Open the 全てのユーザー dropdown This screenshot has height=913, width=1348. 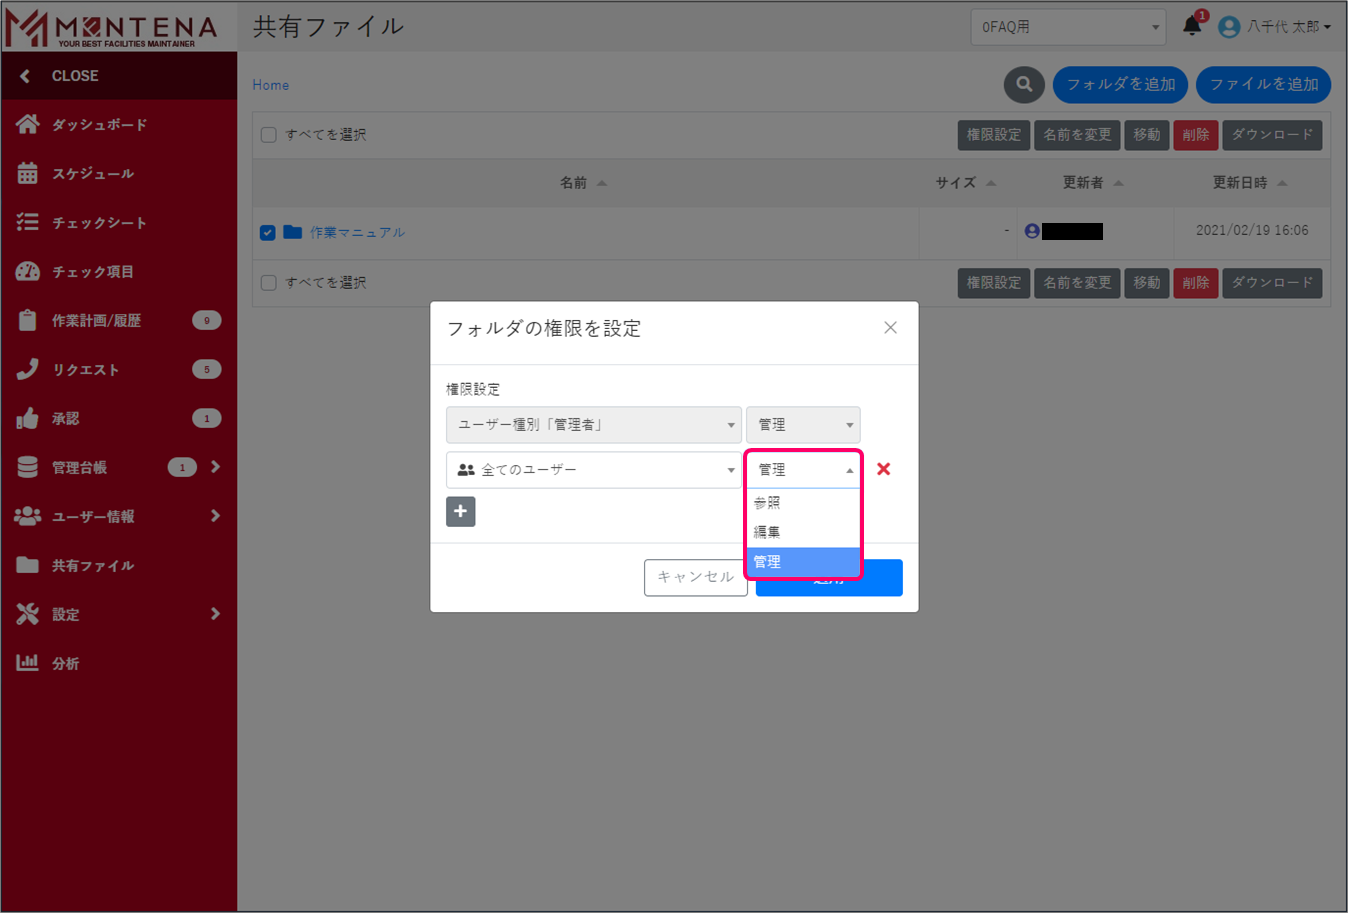594,470
